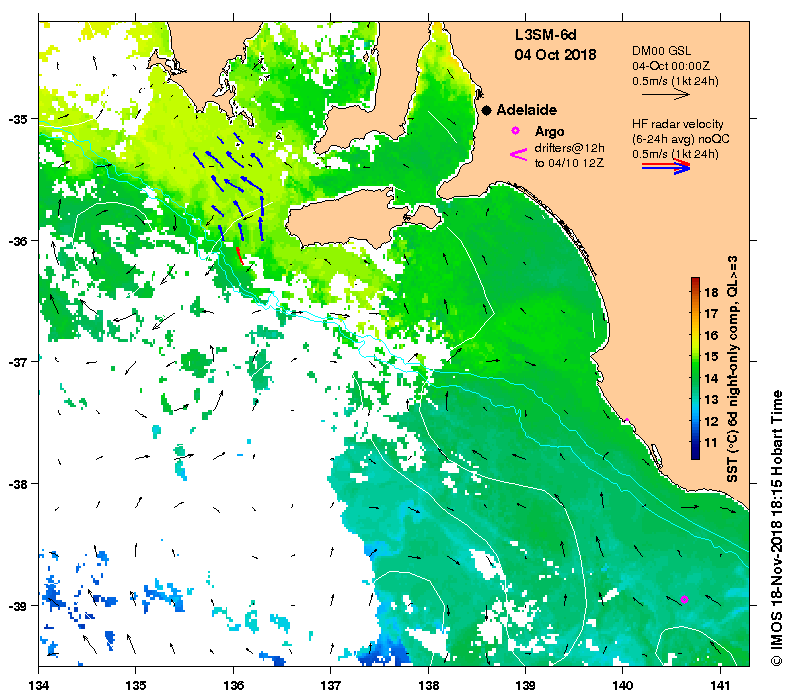Click the '-37' latitude axis label
The image size is (791, 700).
point(17,362)
